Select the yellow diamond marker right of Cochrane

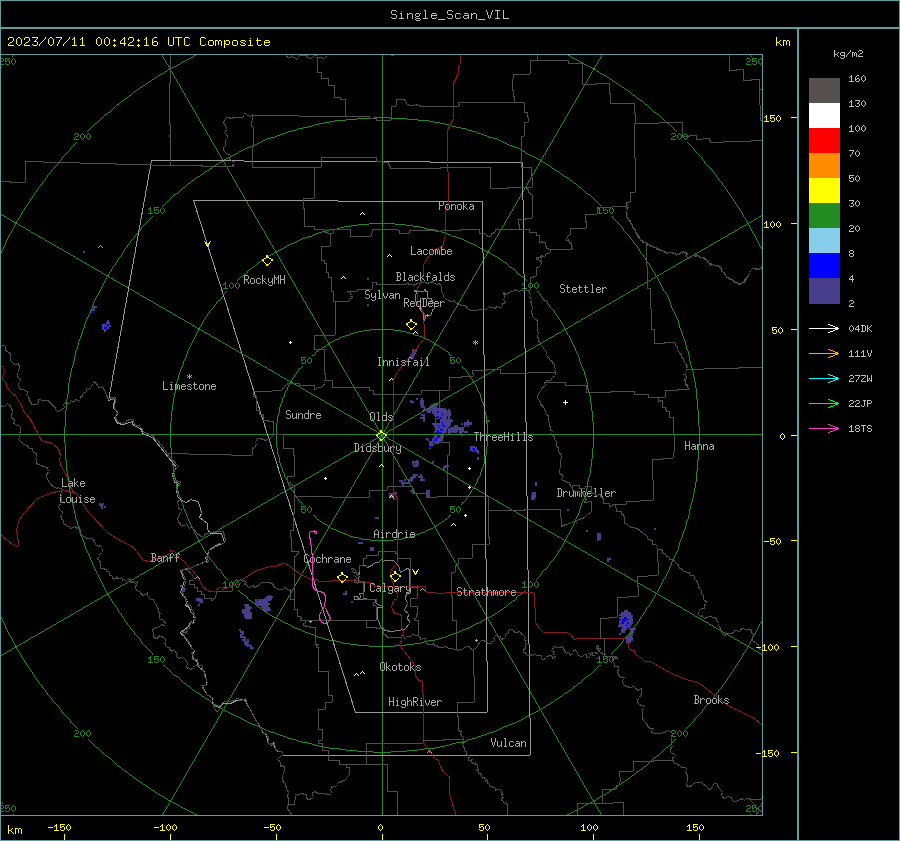343,577
